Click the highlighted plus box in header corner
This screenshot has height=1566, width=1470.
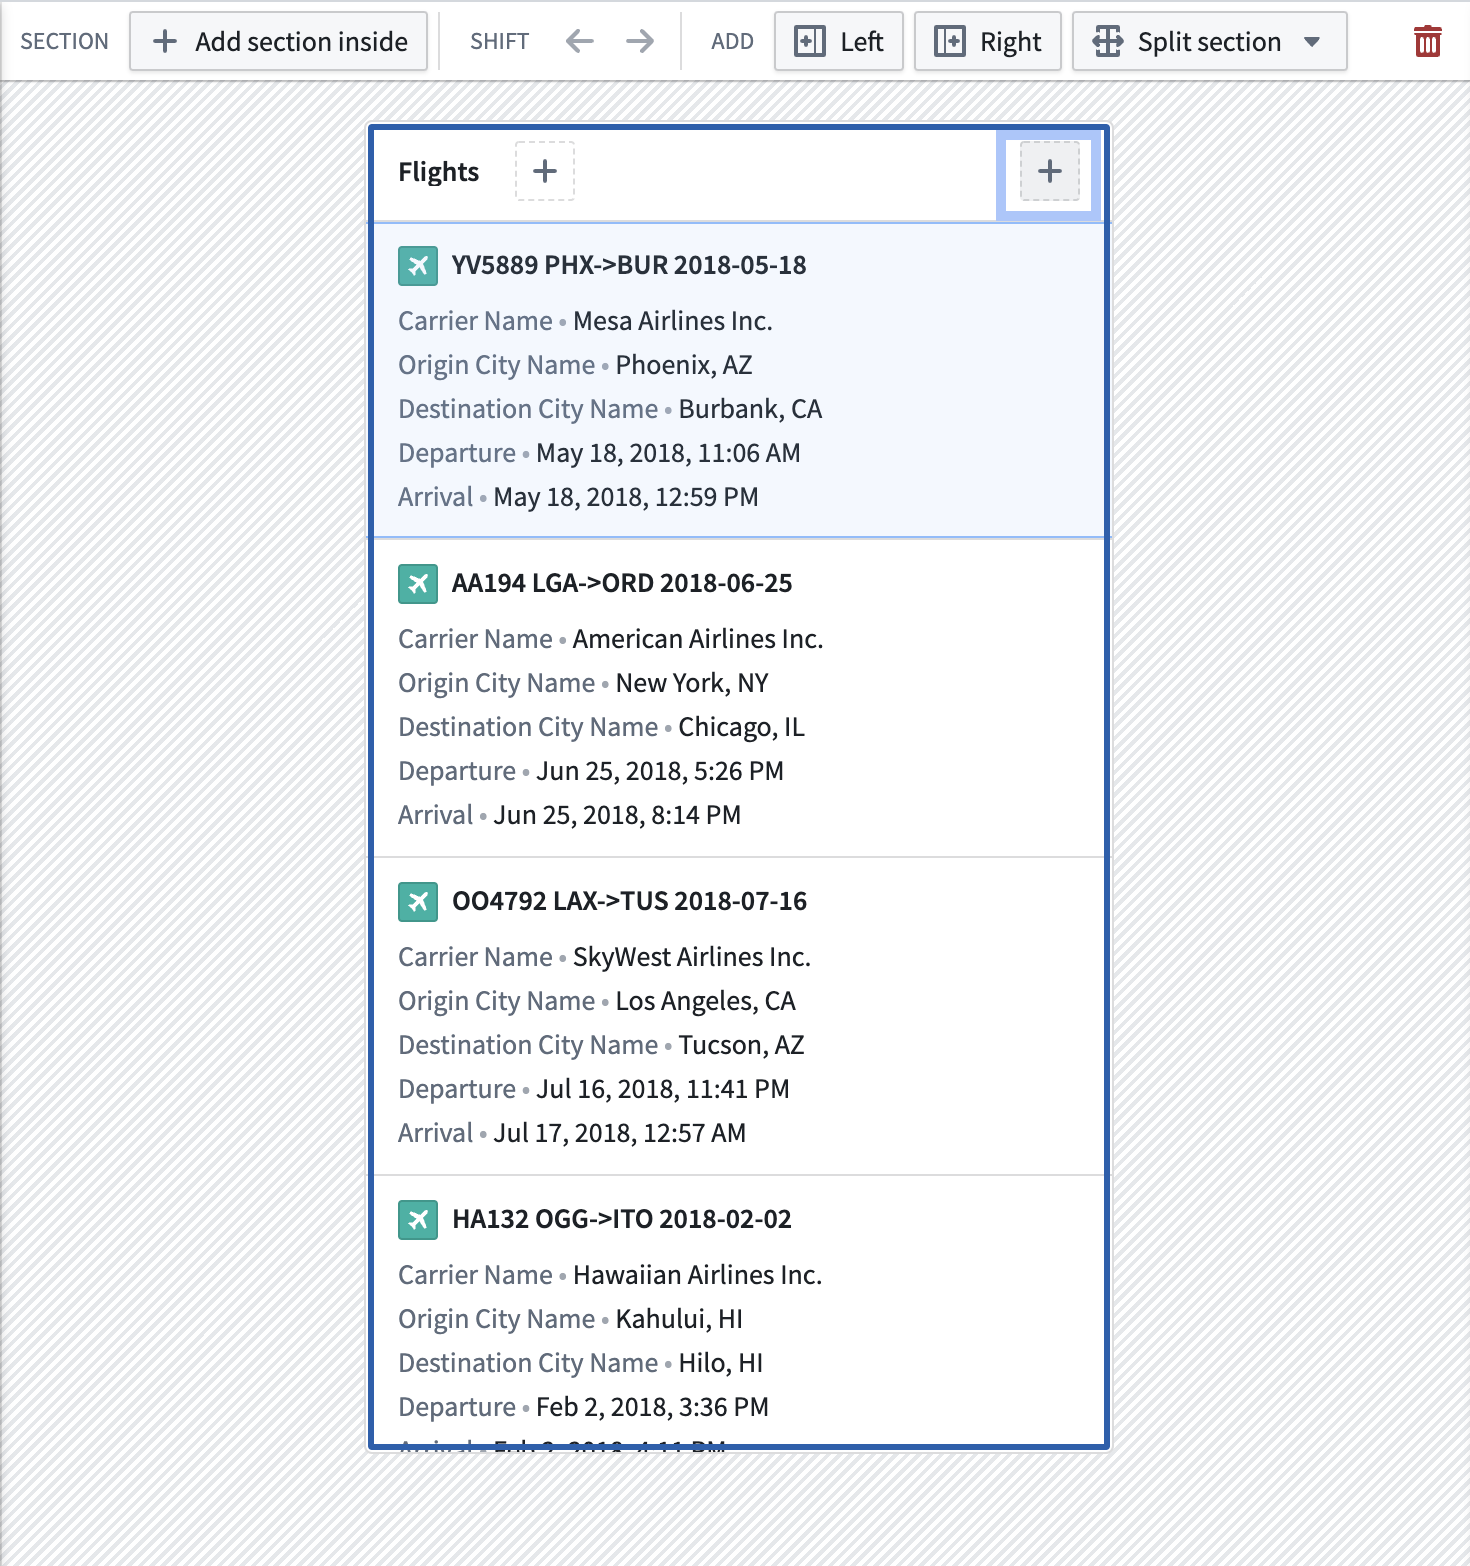(x=1049, y=171)
